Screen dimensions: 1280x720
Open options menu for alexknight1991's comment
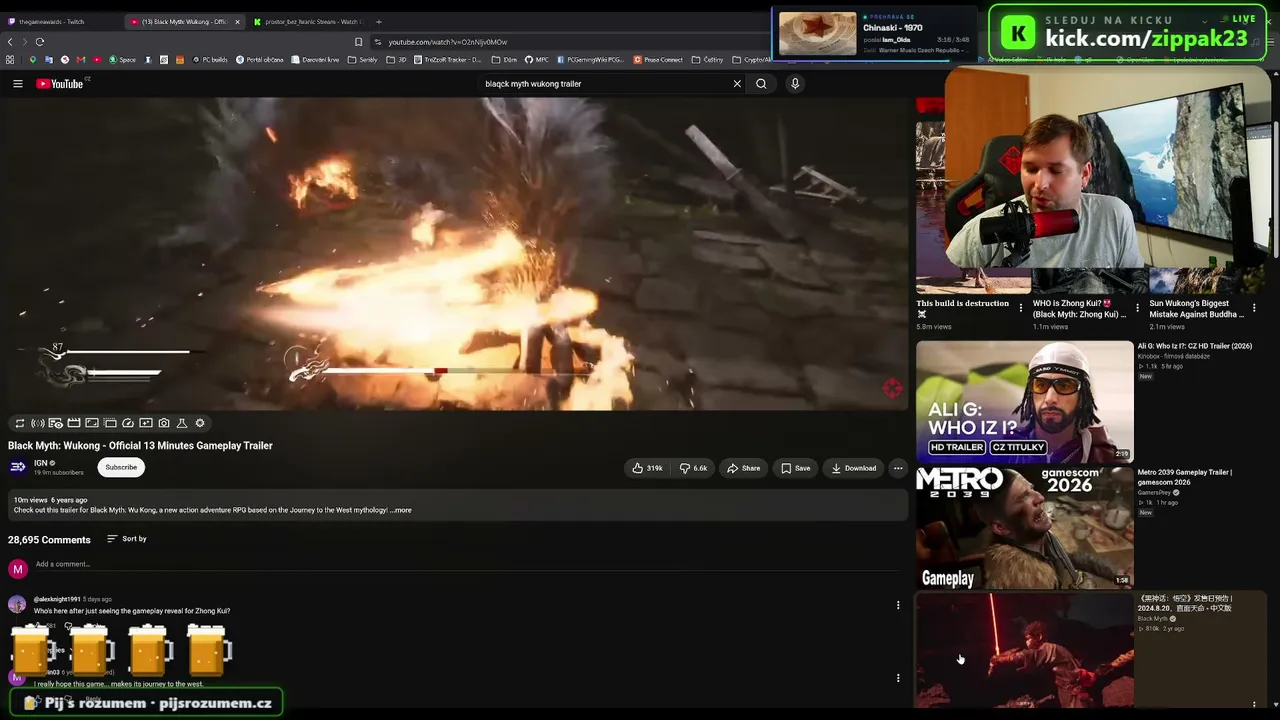tap(898, 605)
